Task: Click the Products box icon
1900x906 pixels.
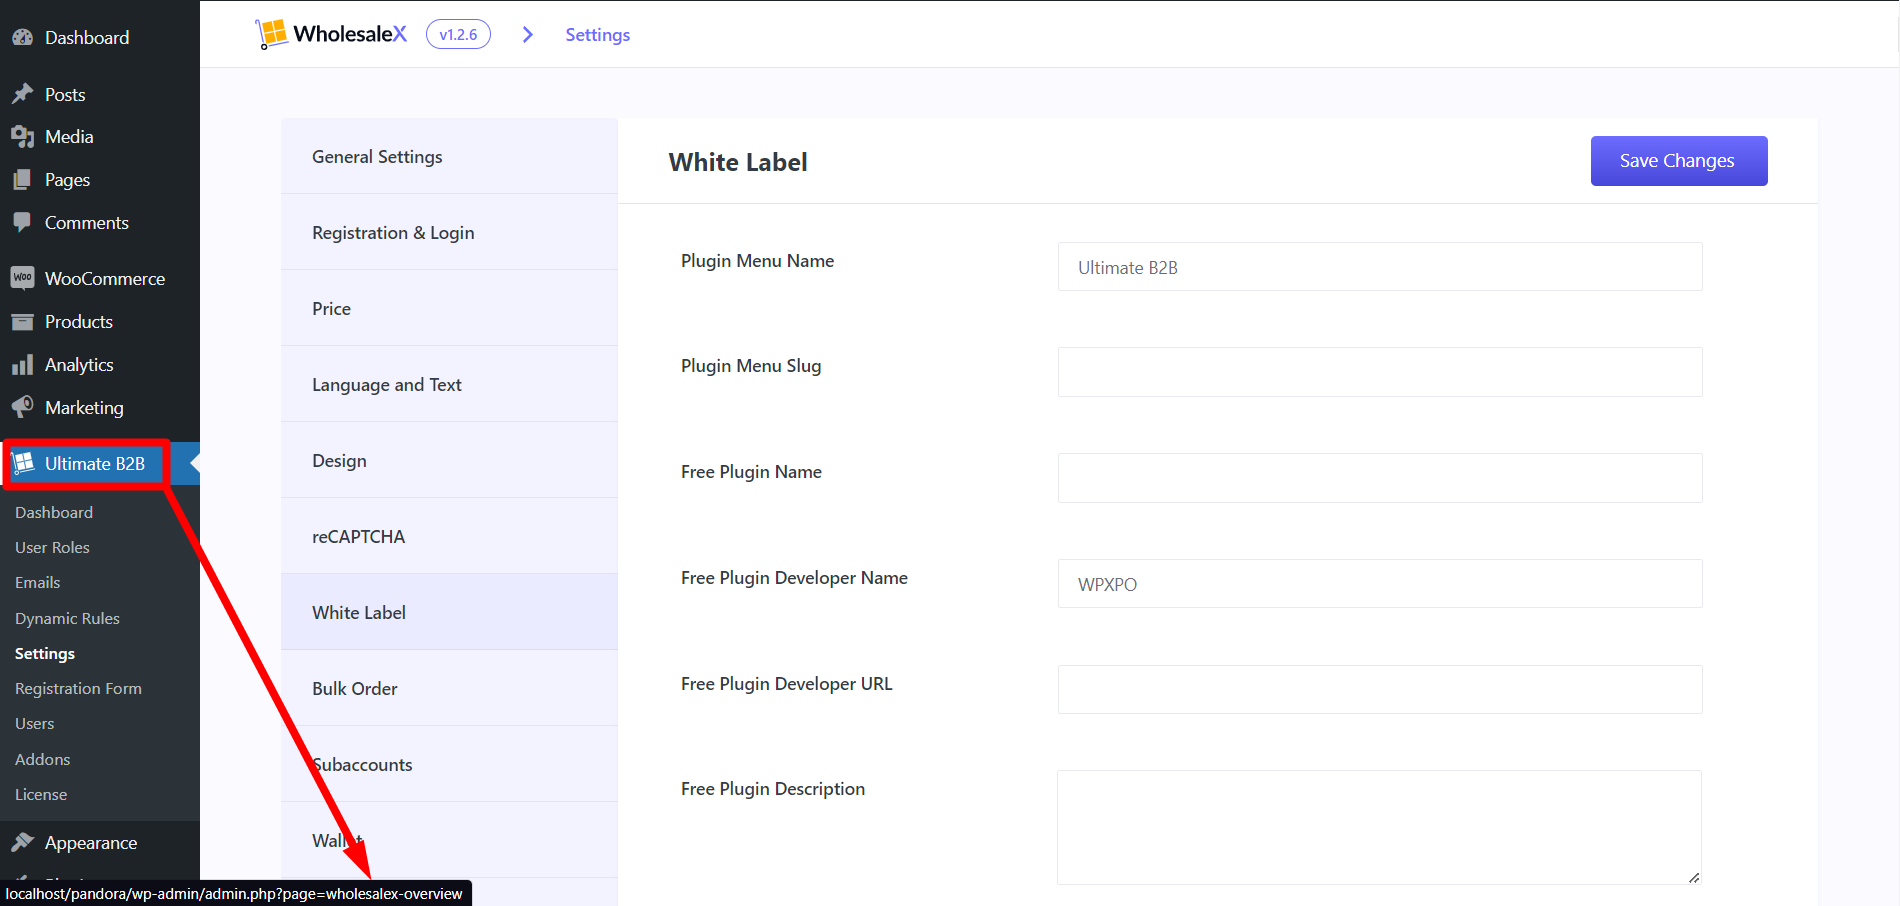Action: click(x=23, y=322)
